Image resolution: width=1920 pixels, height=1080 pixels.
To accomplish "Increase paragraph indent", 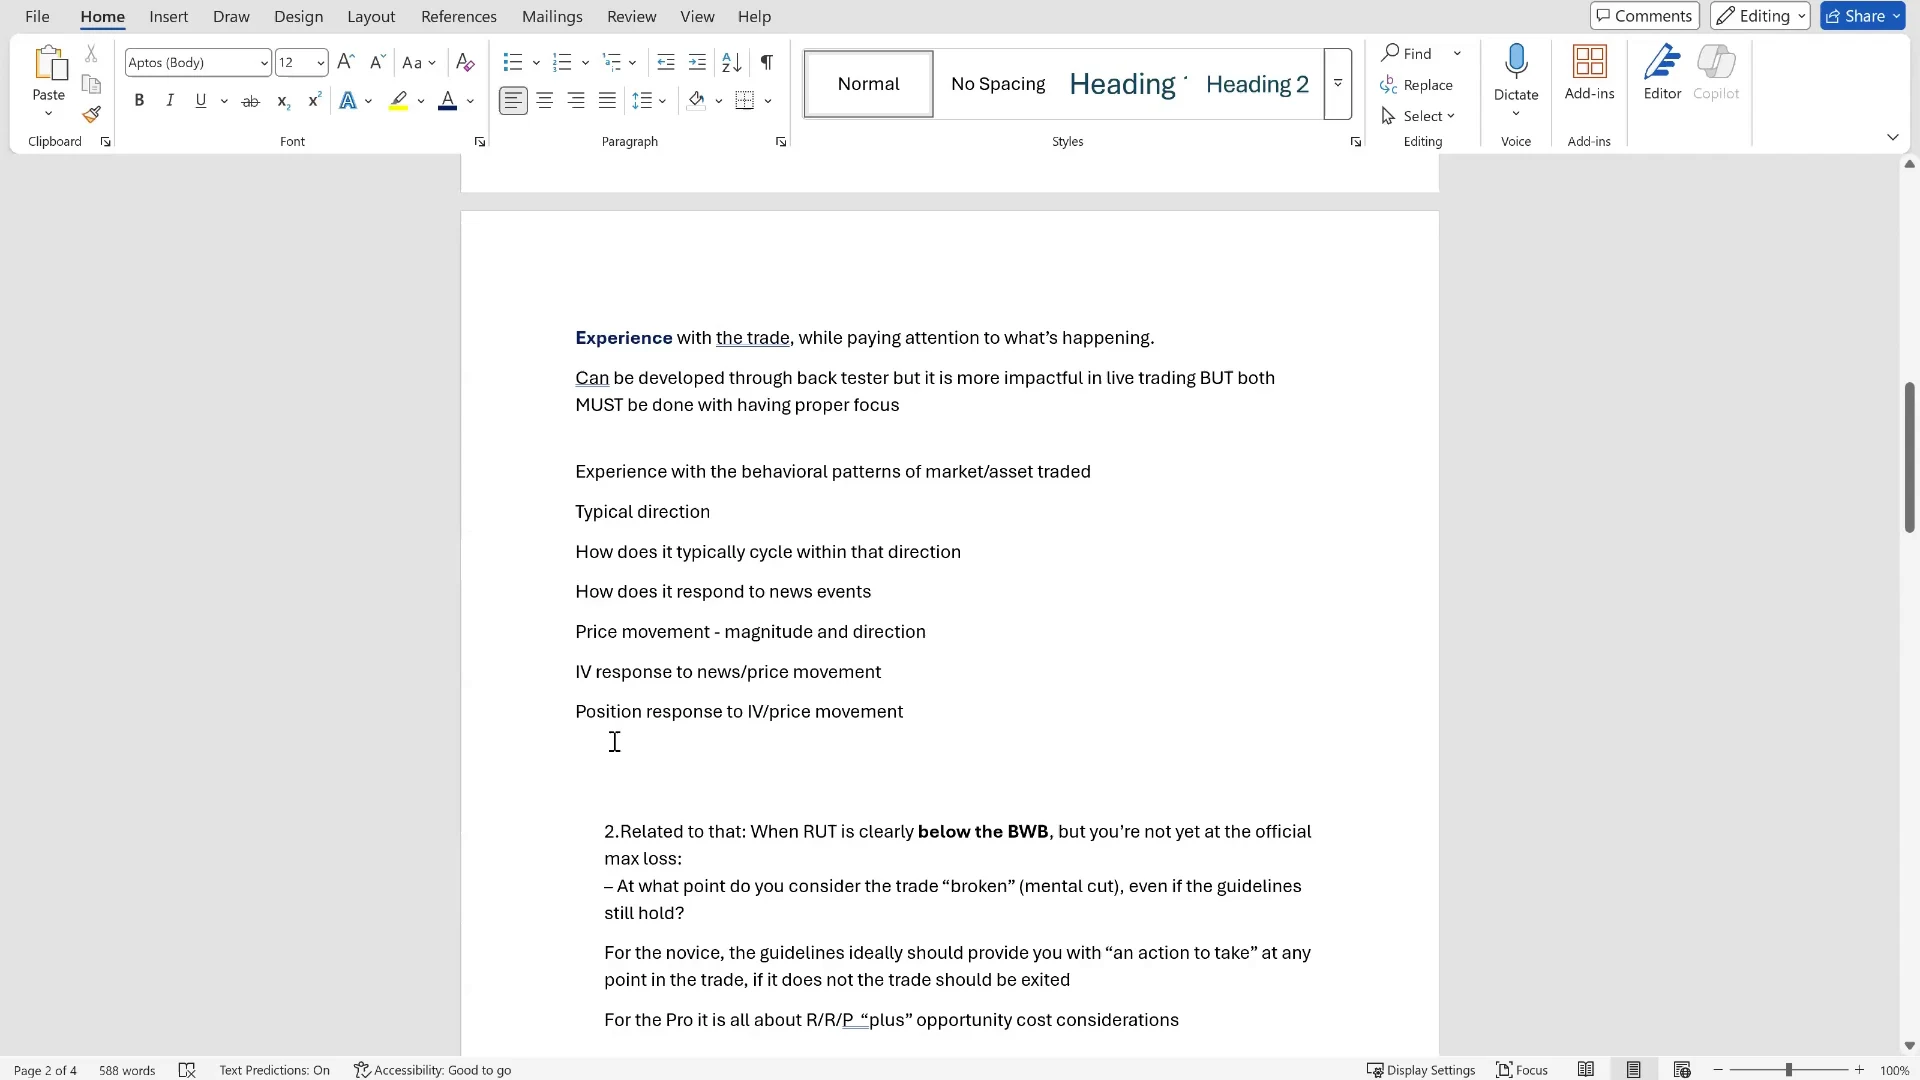I will pyautogui.click(x=698, y=62).
